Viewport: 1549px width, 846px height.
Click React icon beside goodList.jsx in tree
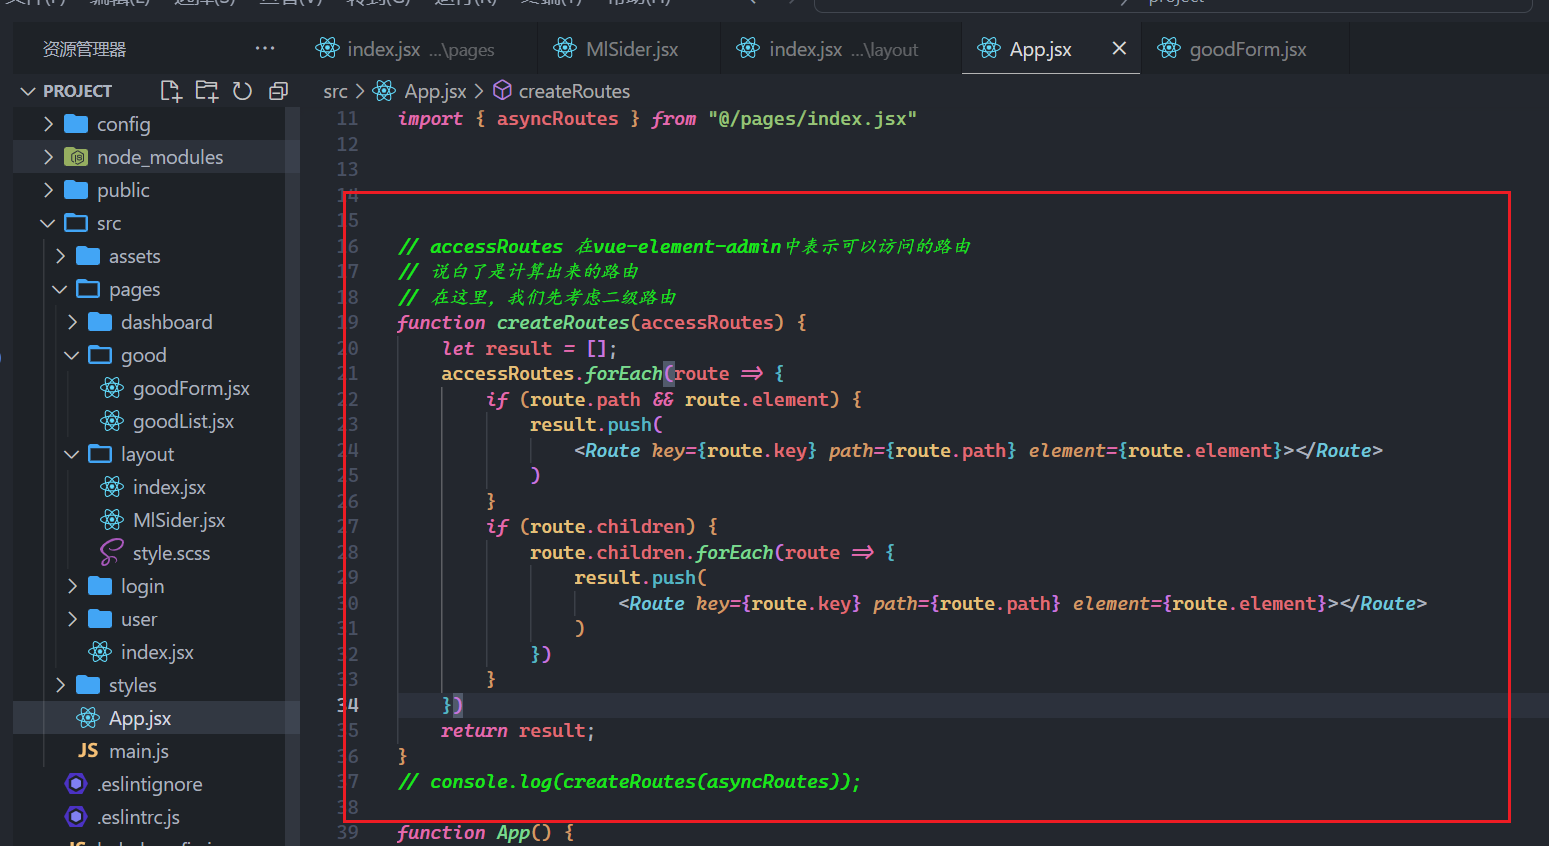[112, 421]
